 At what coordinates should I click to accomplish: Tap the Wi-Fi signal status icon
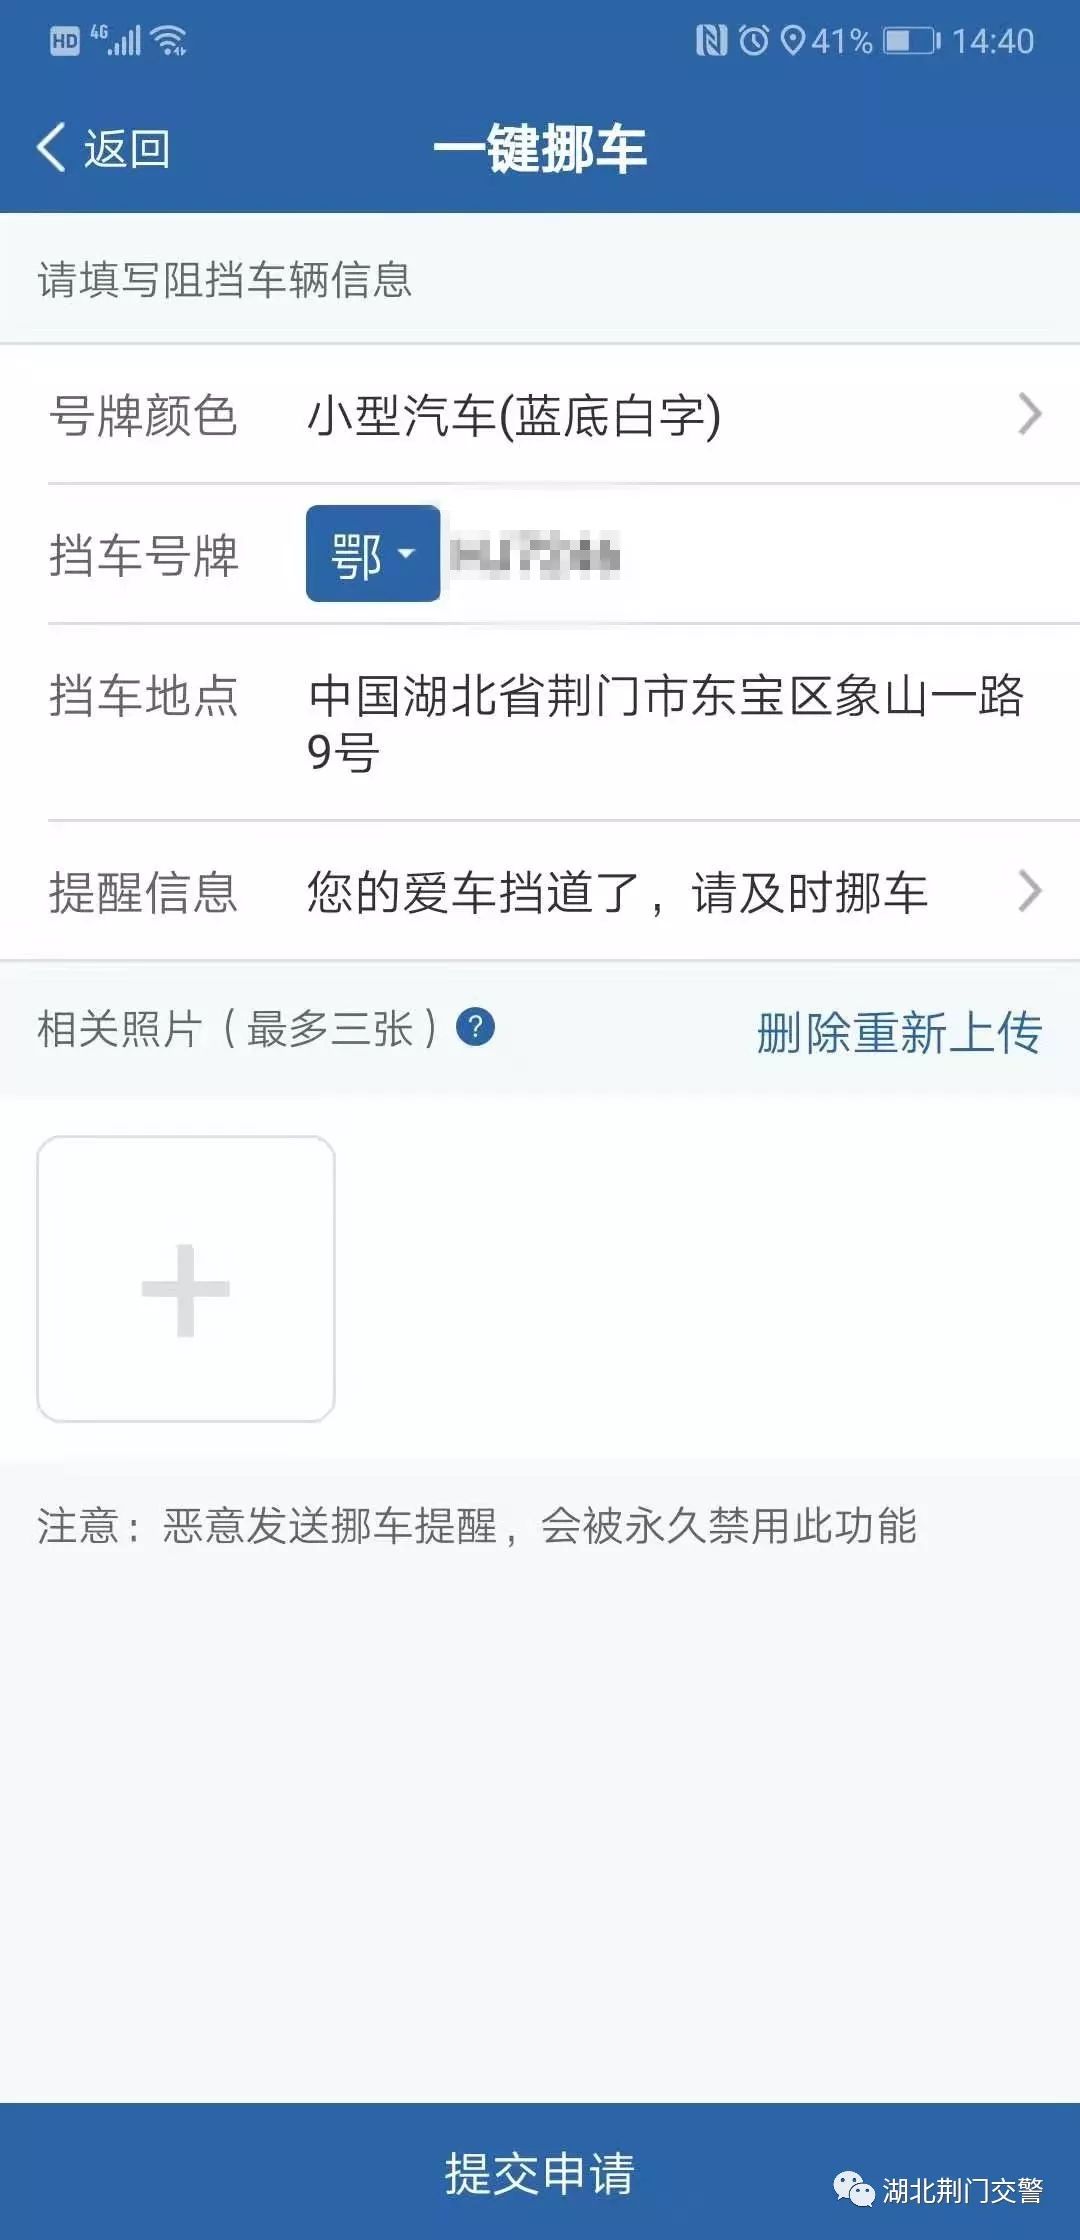pos(170,41)
